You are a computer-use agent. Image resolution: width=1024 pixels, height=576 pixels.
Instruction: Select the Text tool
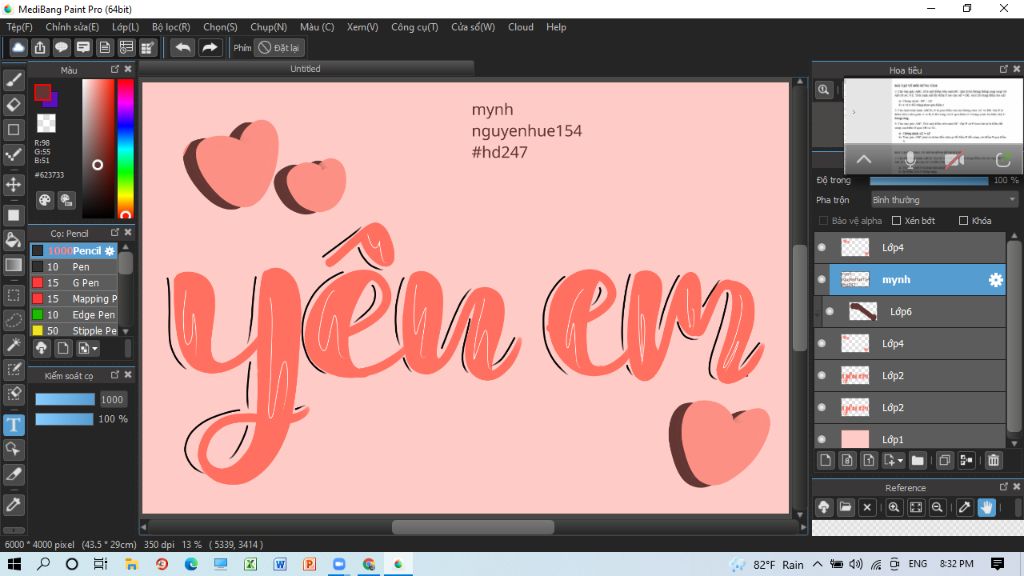tap(14, 424)
